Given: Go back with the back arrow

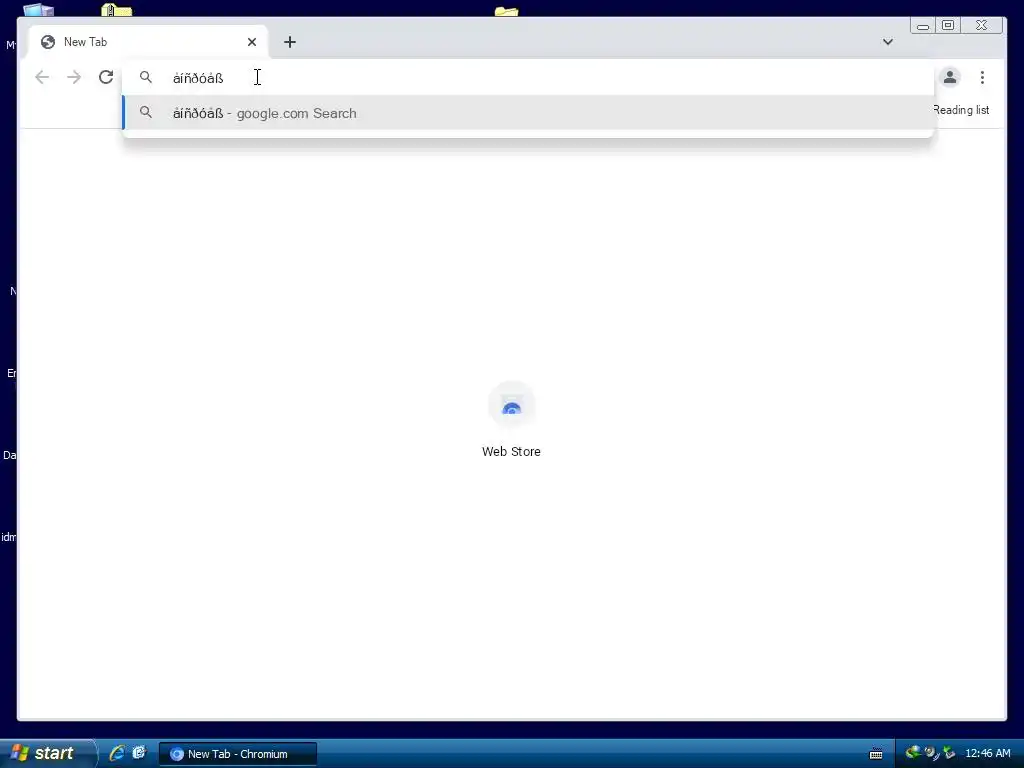Looking at the screenshot, I should pos(42,77).
